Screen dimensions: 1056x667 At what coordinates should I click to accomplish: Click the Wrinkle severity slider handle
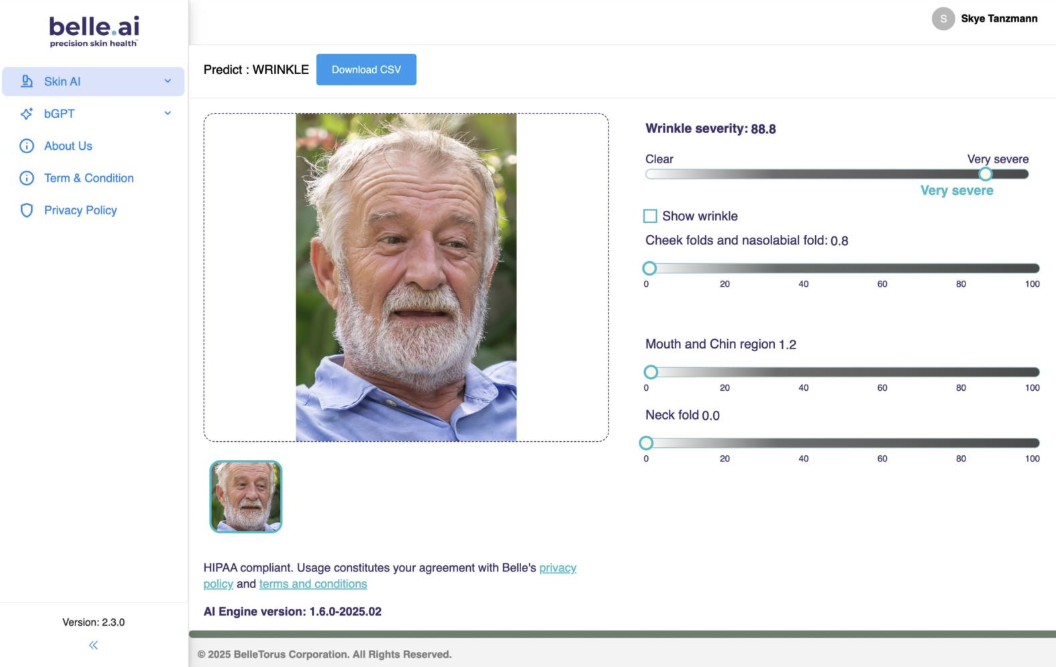(985, 174)
